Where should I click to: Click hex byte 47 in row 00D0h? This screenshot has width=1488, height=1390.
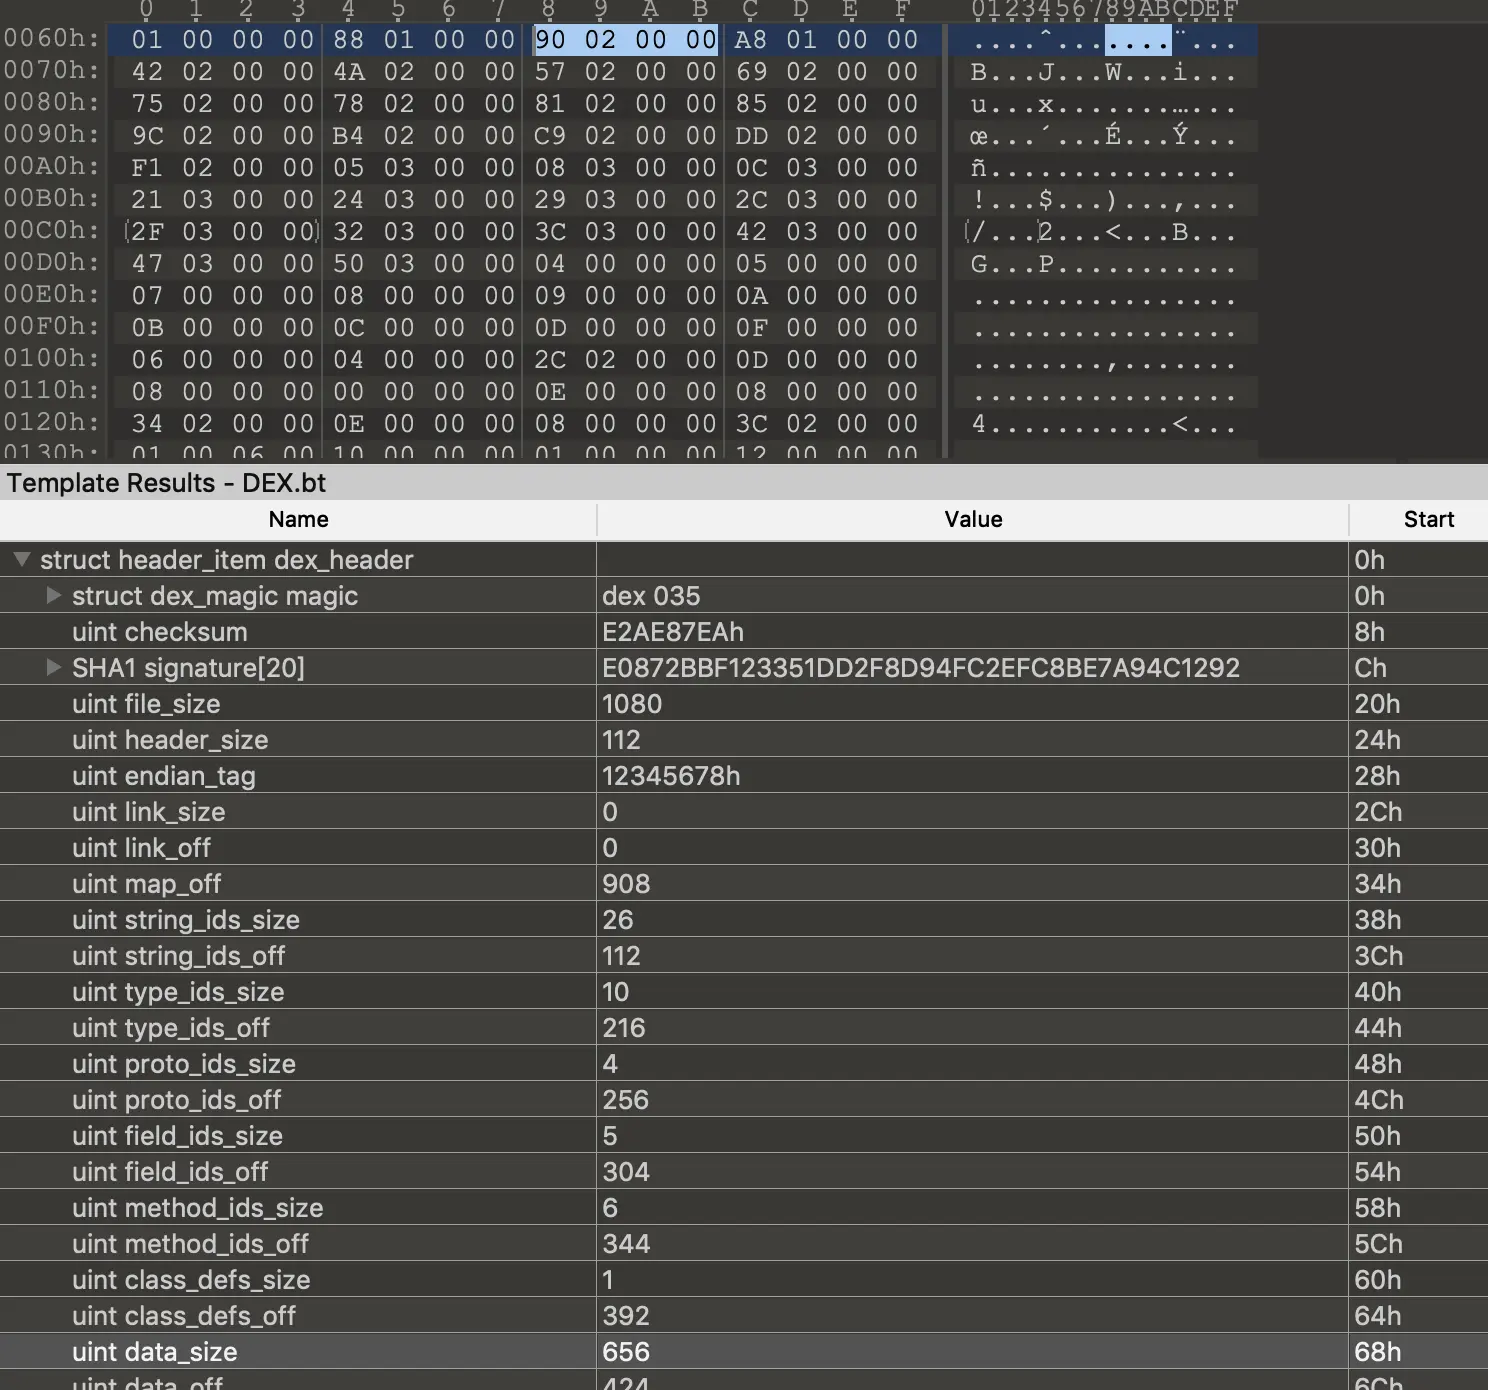[x=147, y=263]
